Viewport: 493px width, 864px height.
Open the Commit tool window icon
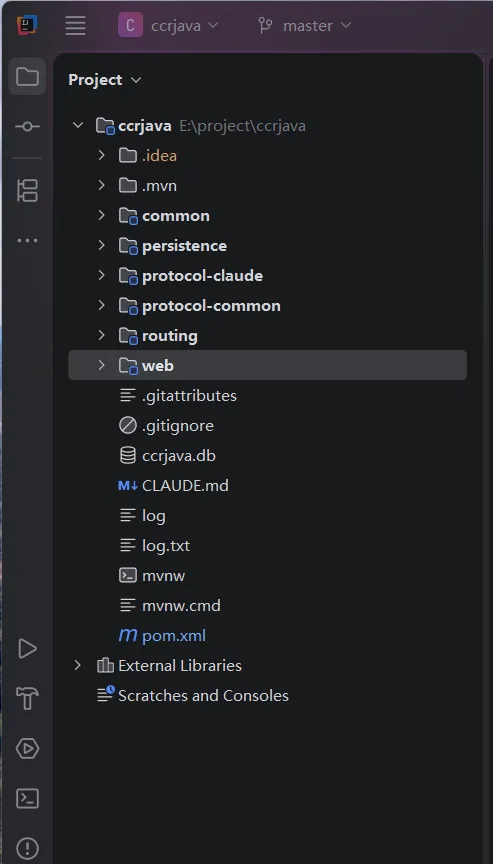tap(27, 127)
